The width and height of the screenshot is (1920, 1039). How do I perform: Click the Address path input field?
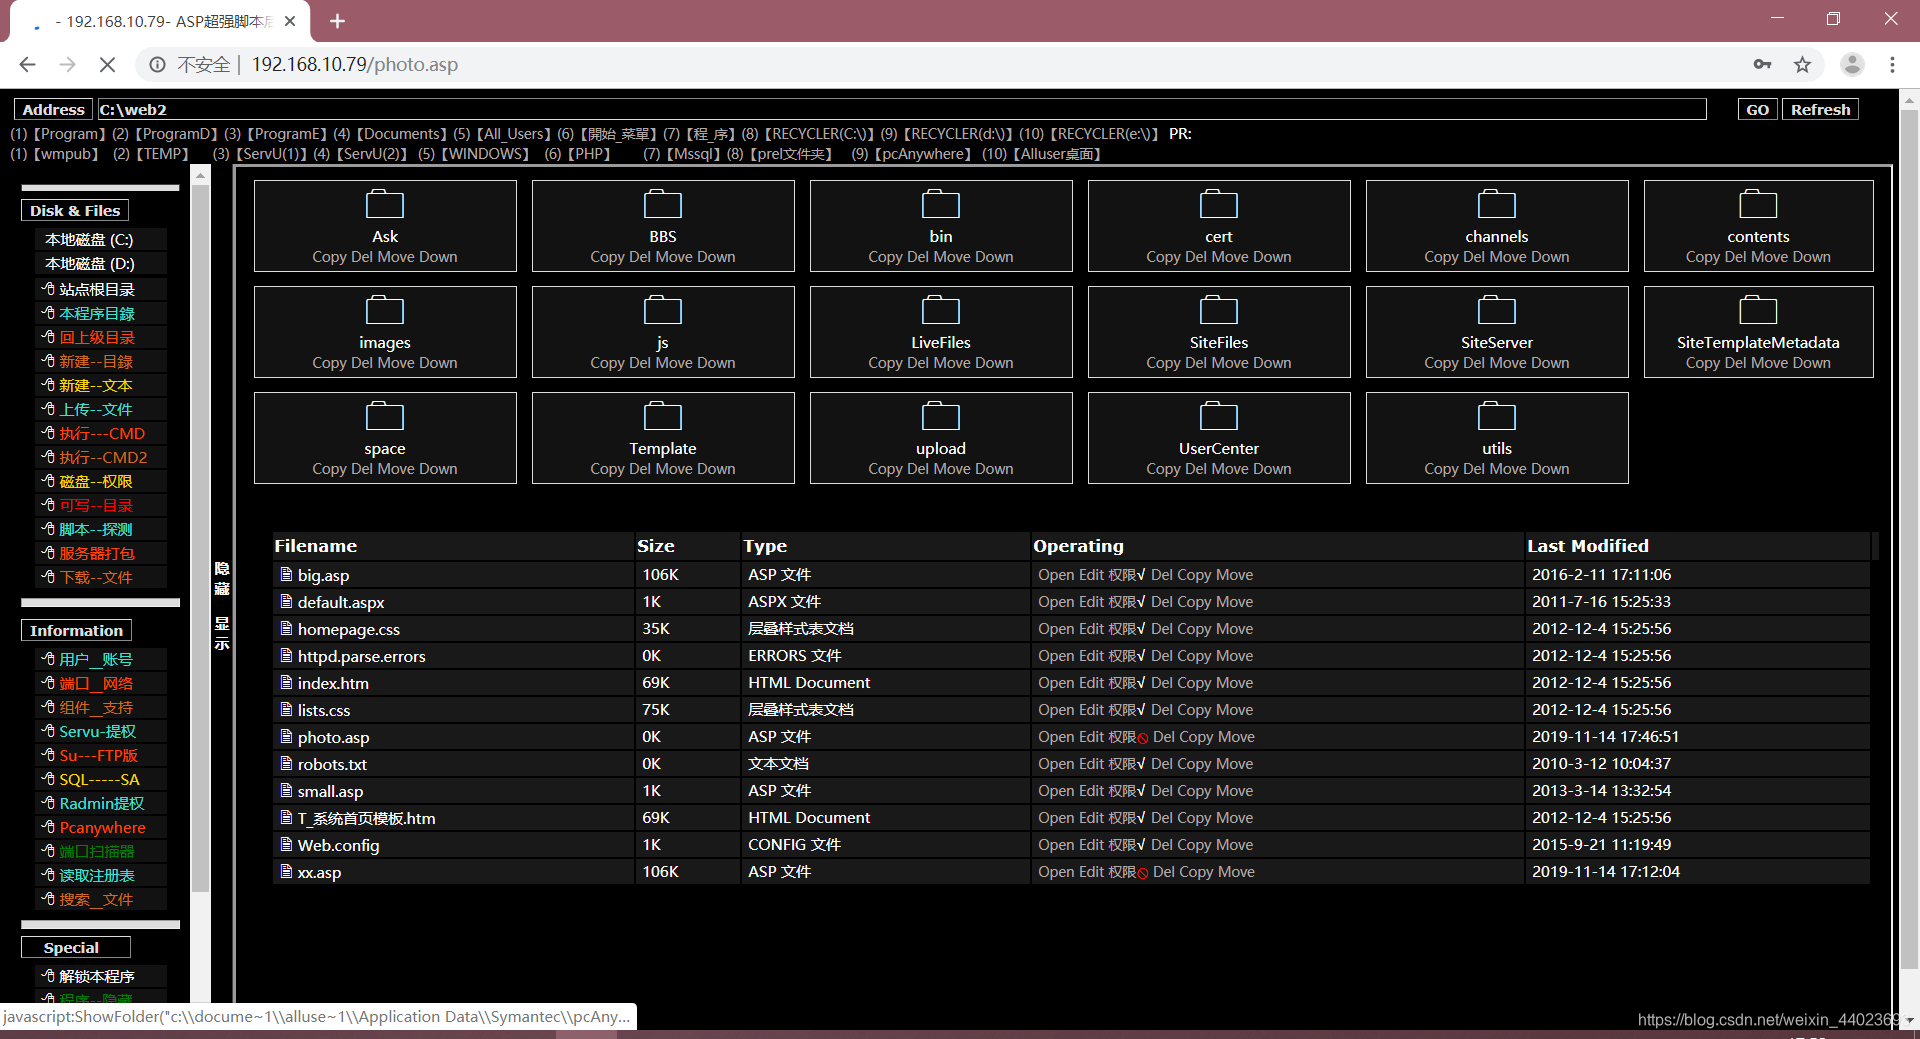pyautogui.click(x=901, y=110)
